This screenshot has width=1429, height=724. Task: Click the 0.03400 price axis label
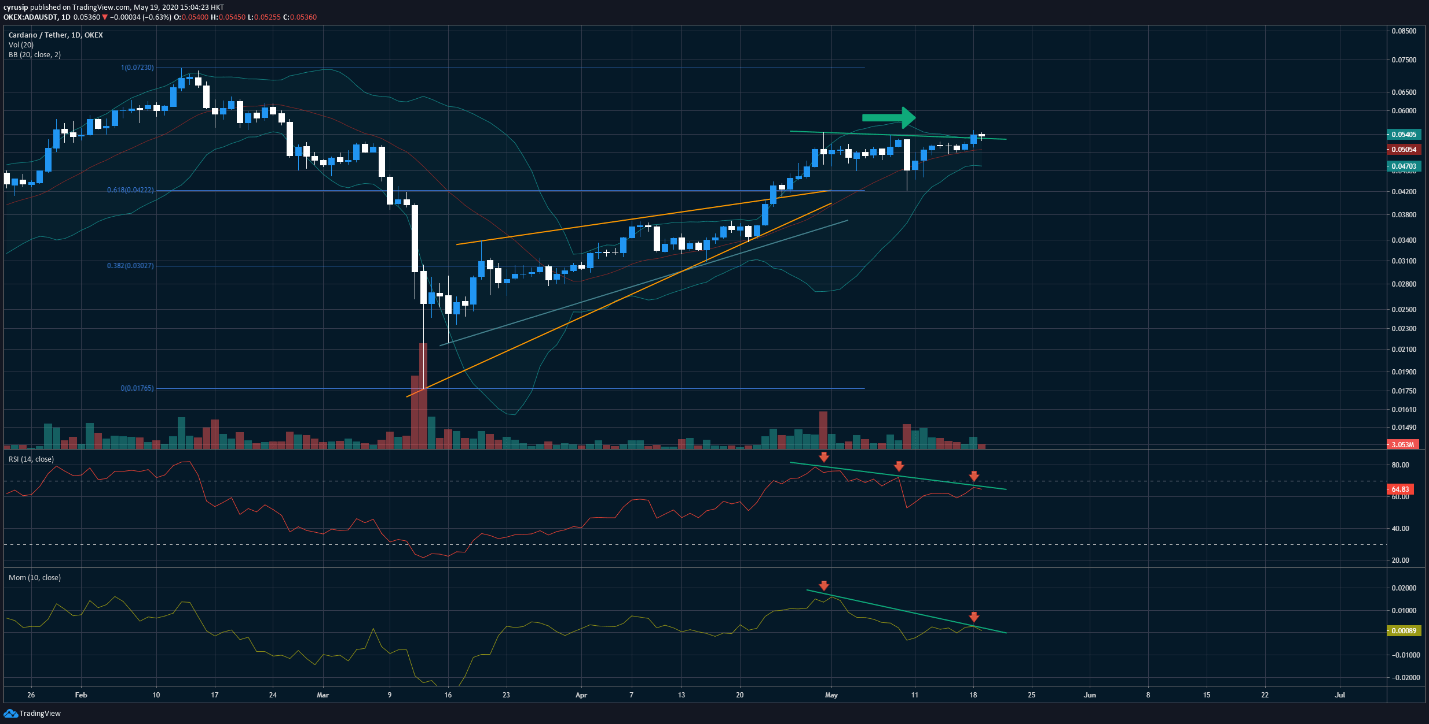(x=1404, y=240)
